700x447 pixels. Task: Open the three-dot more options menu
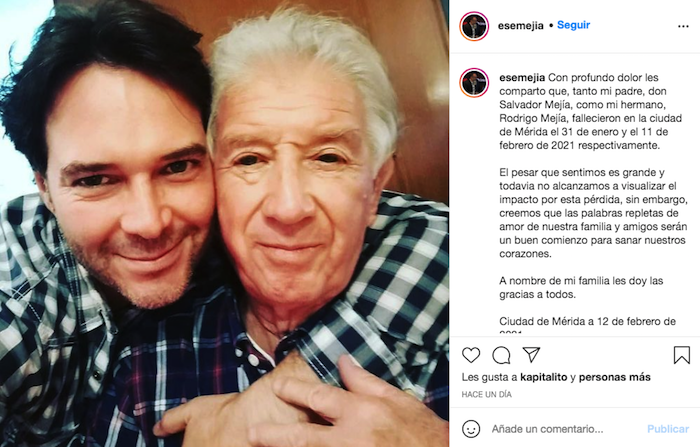point(683,26)
